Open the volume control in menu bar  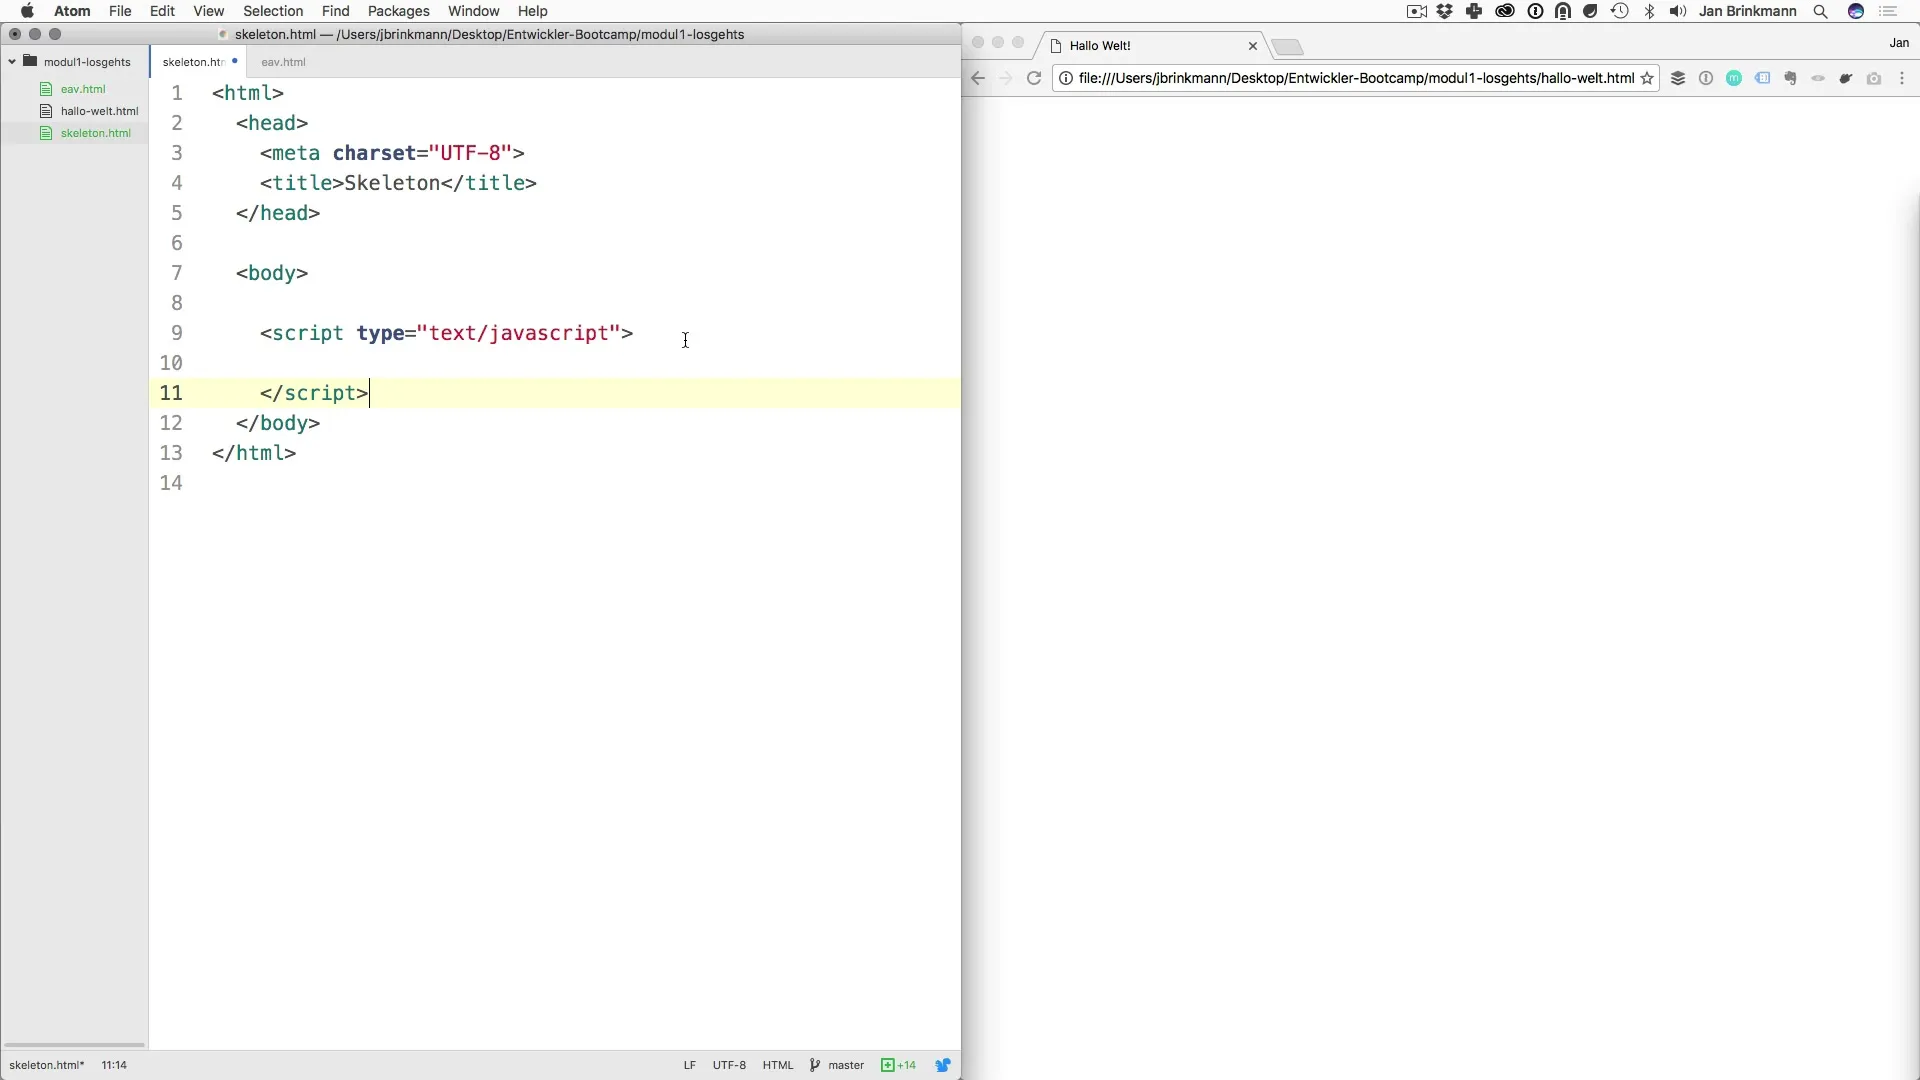point(1678,11)
